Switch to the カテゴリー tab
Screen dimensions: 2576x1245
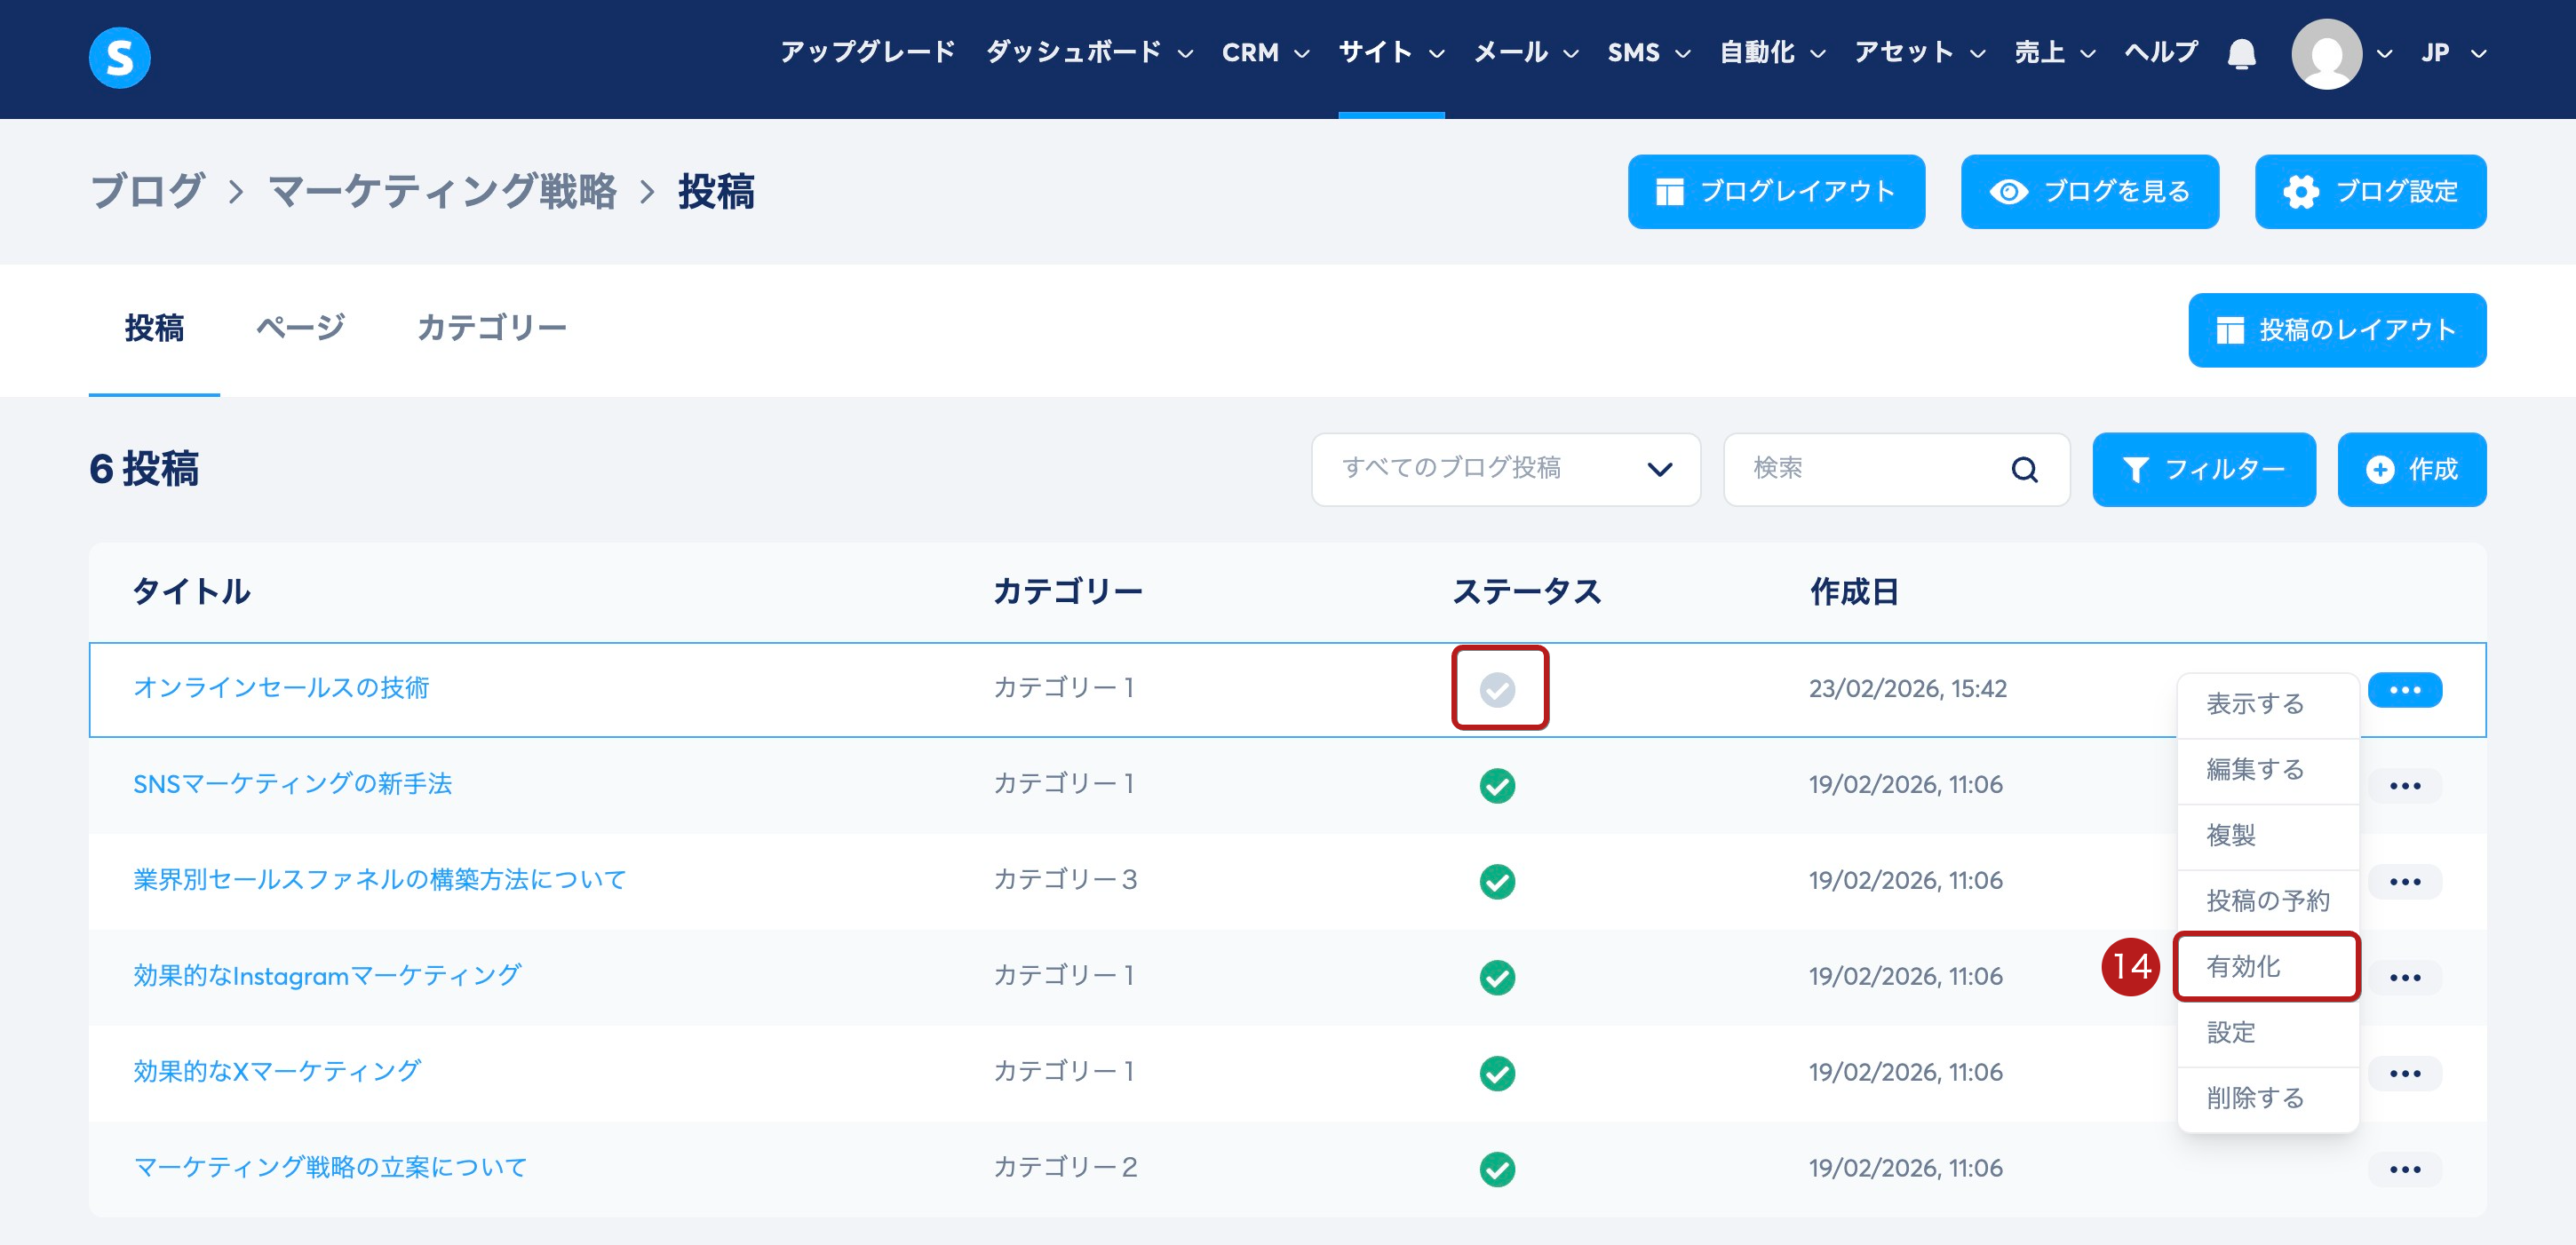[491, 328]
